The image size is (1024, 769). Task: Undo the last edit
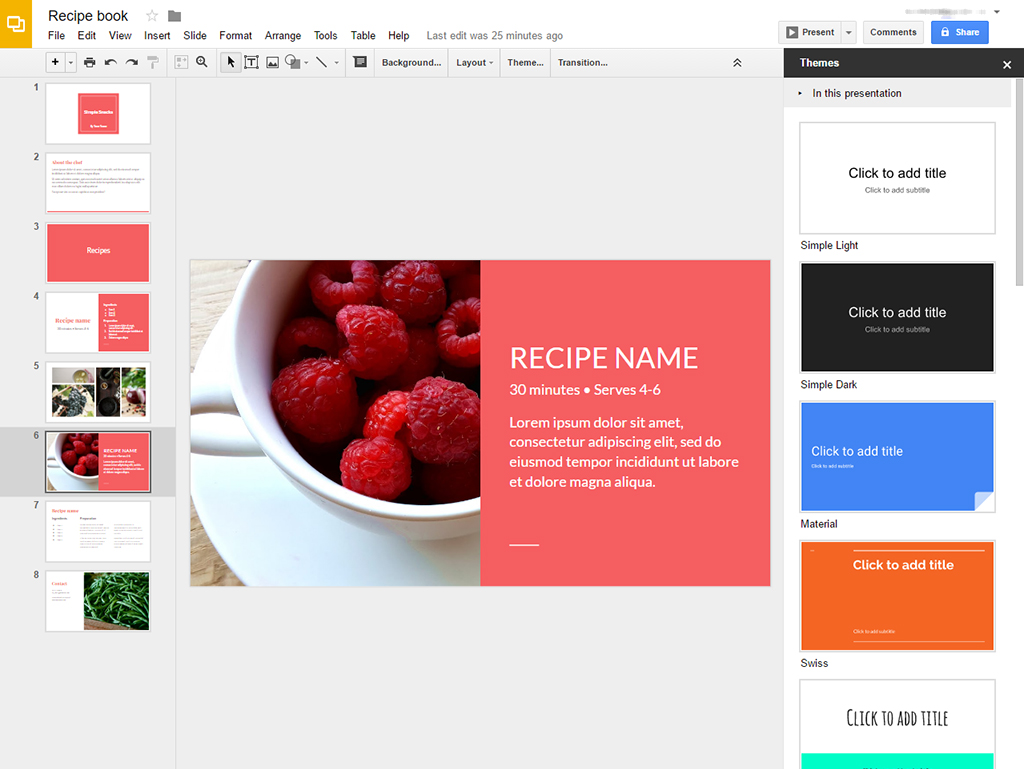[111, 62]
